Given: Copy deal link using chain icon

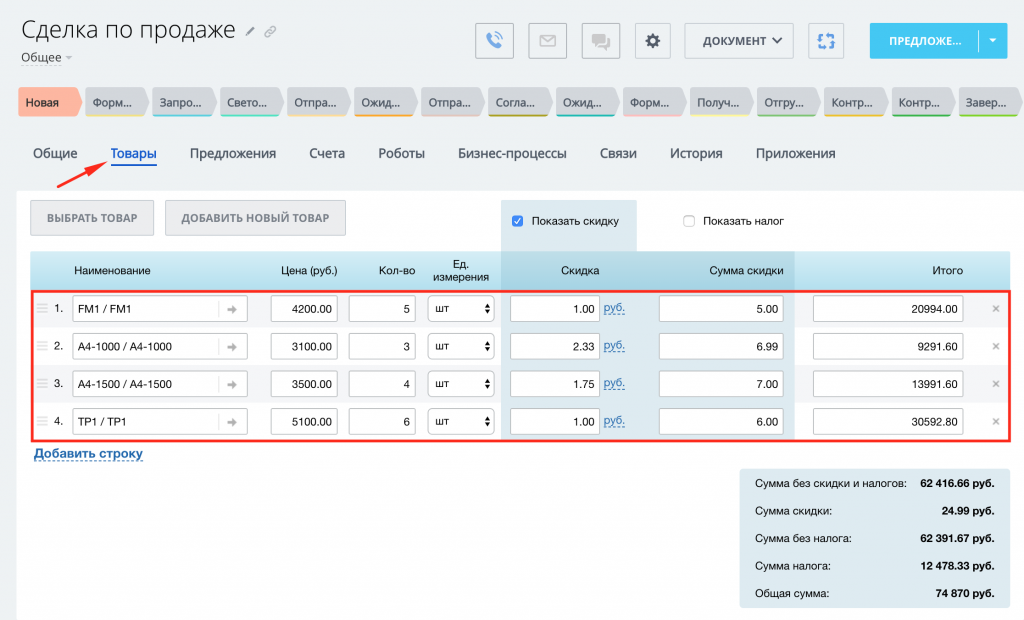Looking at the screenshot, I should tap(270, 31).
